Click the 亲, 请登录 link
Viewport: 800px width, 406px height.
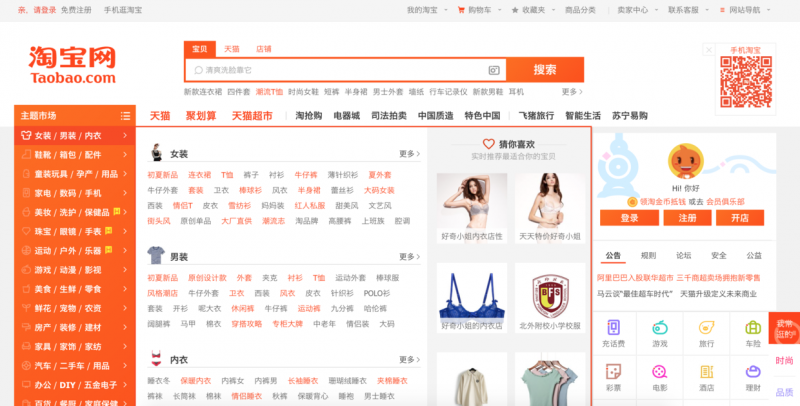coord(37,10)
